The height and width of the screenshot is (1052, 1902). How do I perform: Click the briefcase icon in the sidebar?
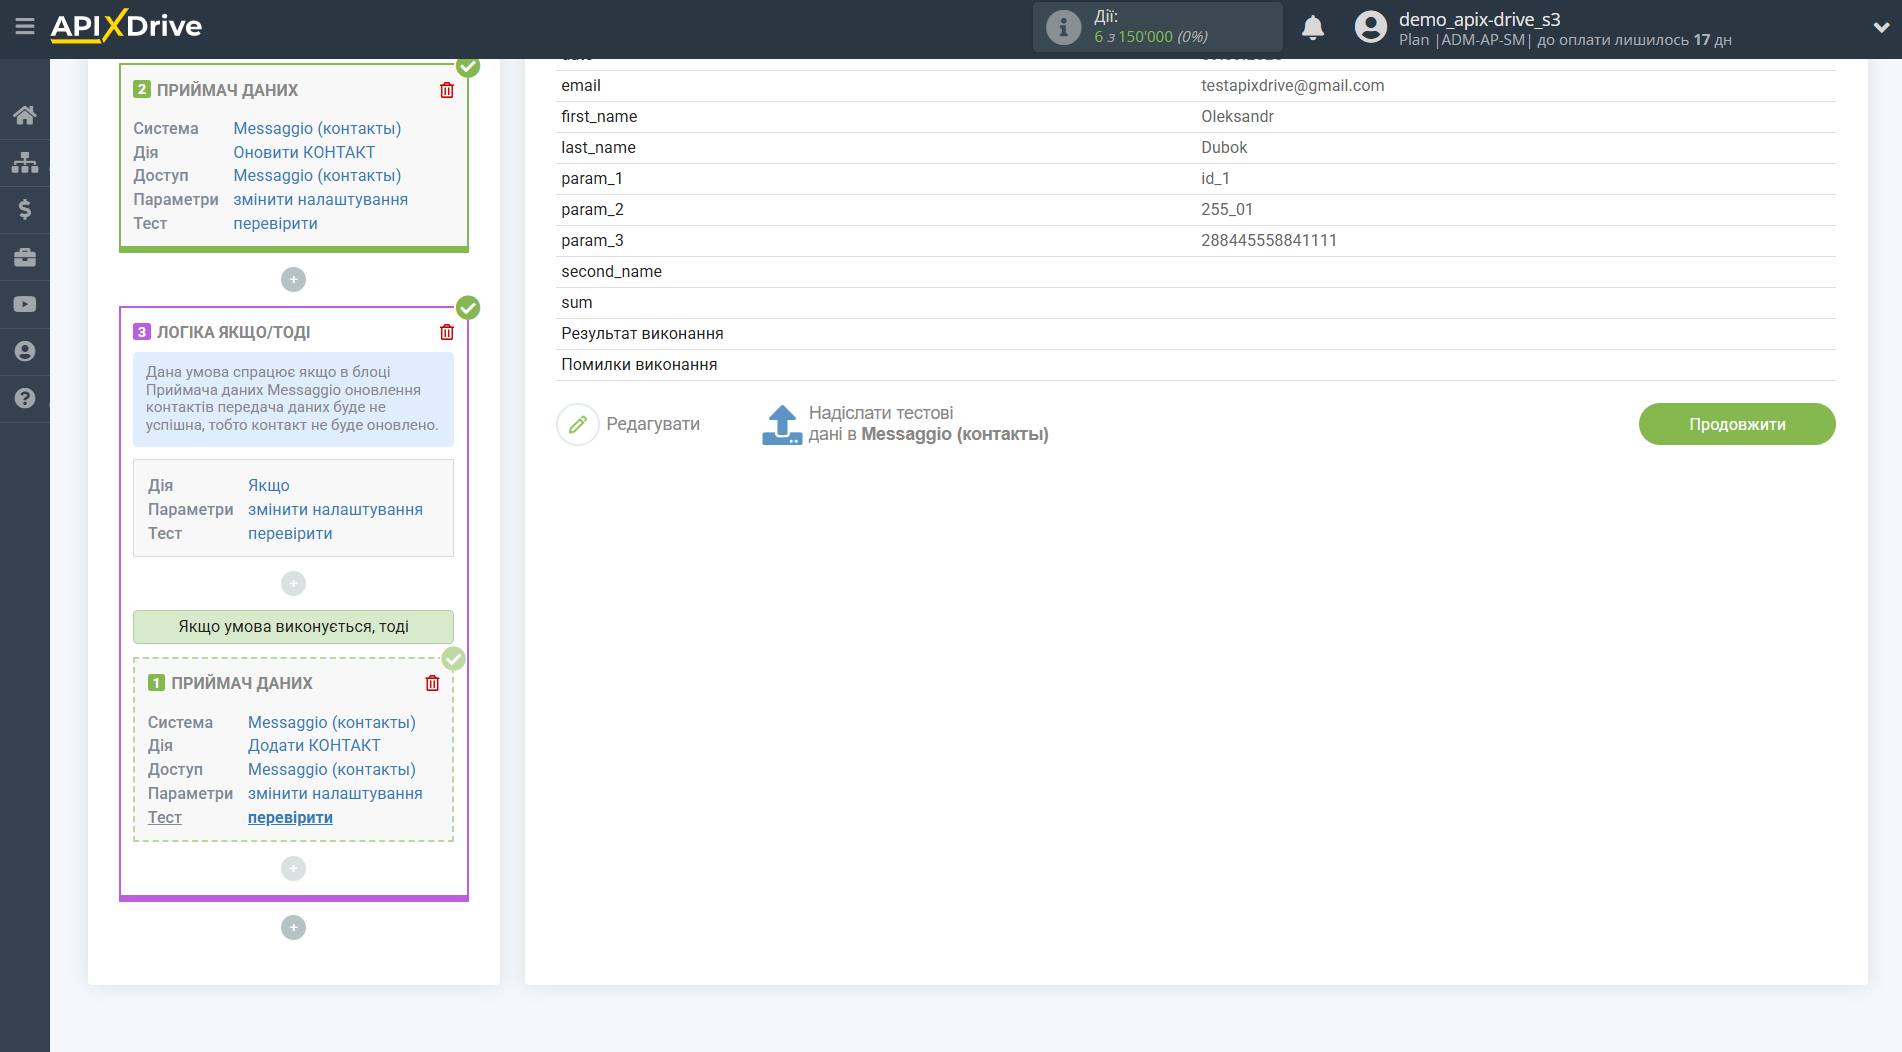click(x=25, y=257)
